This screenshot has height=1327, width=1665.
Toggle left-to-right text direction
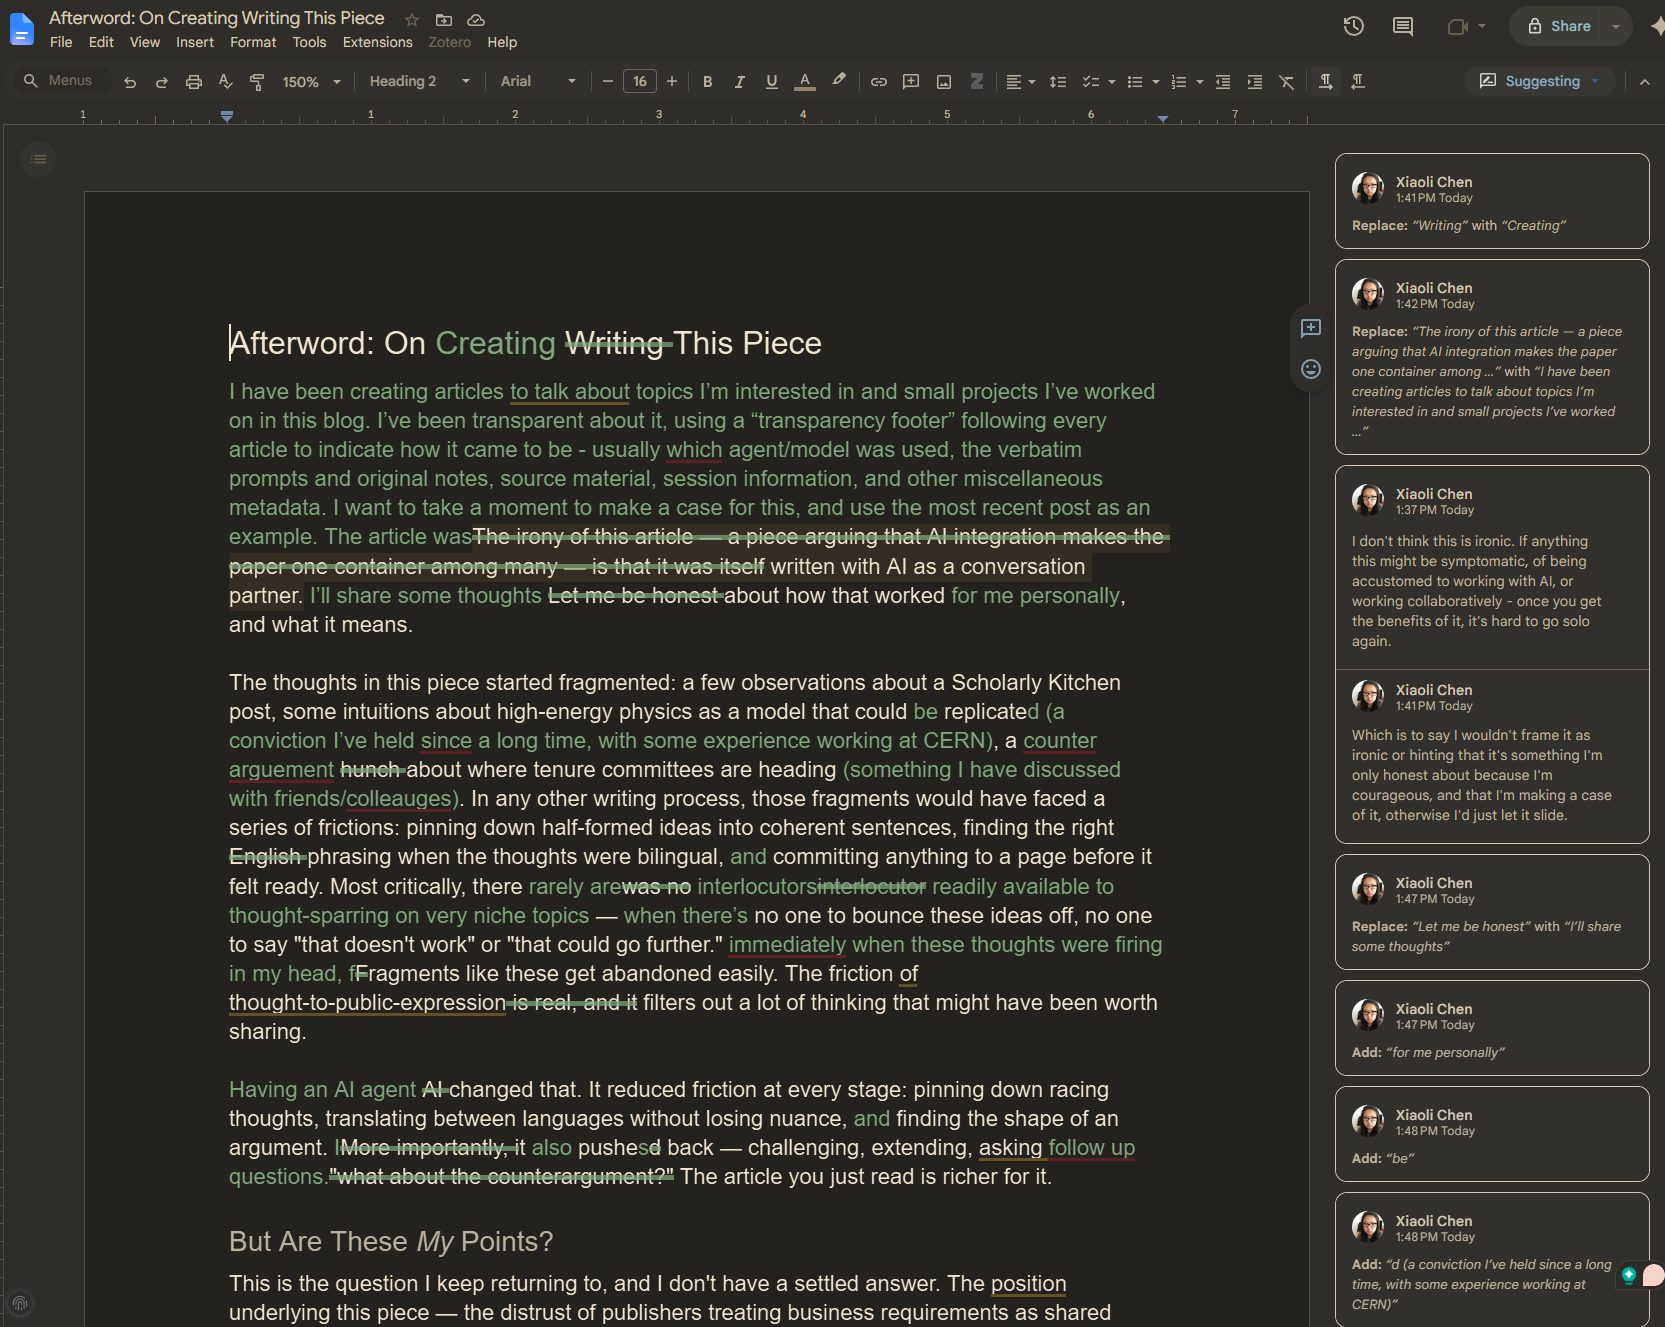click(x=1325, y=82)
